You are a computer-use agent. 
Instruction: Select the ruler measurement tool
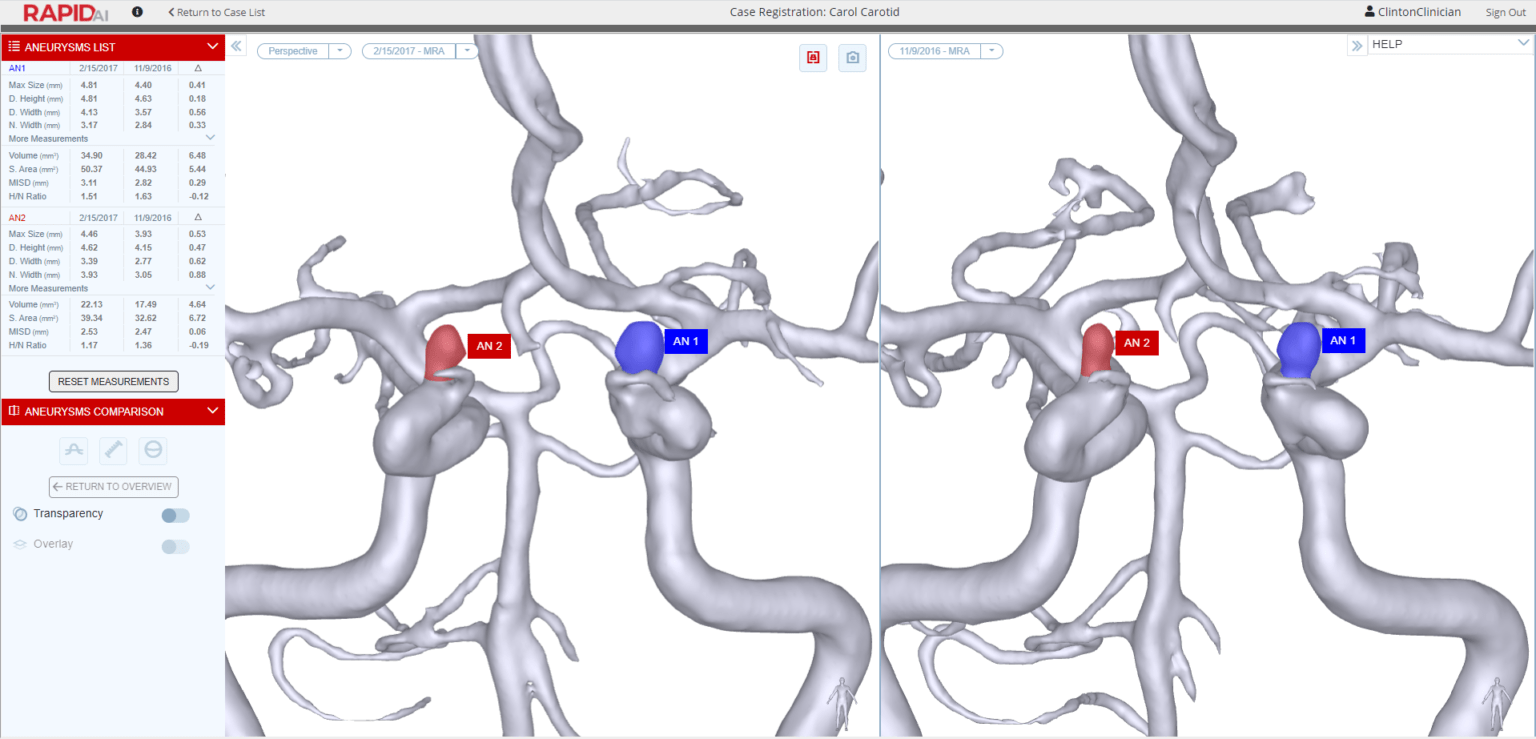[113, 450]
